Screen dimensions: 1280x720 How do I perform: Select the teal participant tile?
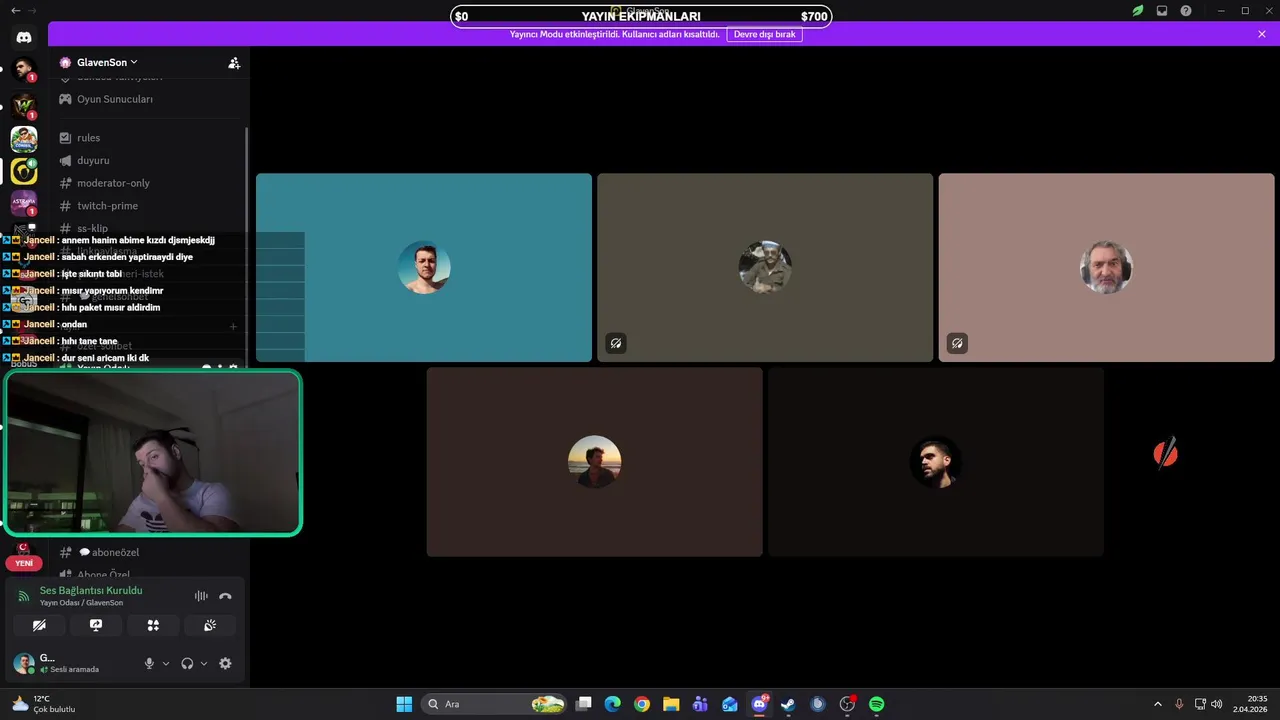click(424, 268)
